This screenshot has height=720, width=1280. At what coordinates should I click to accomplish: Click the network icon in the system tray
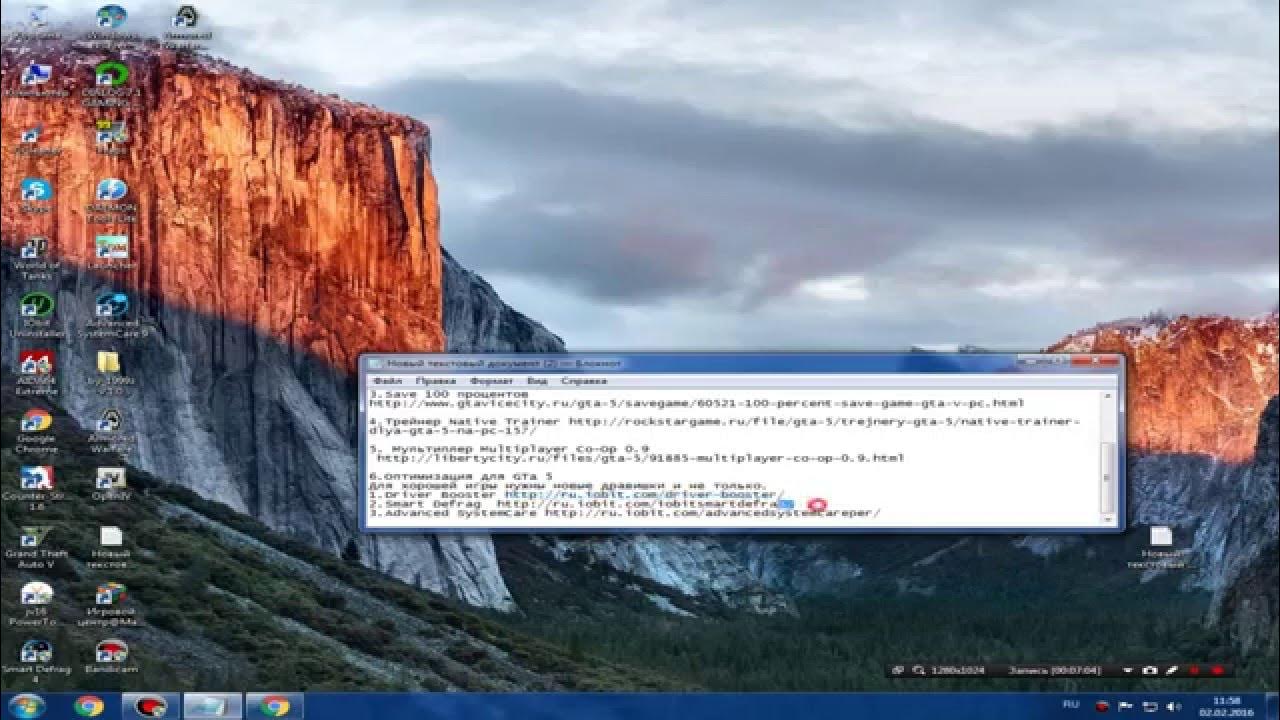point(1148,706)
